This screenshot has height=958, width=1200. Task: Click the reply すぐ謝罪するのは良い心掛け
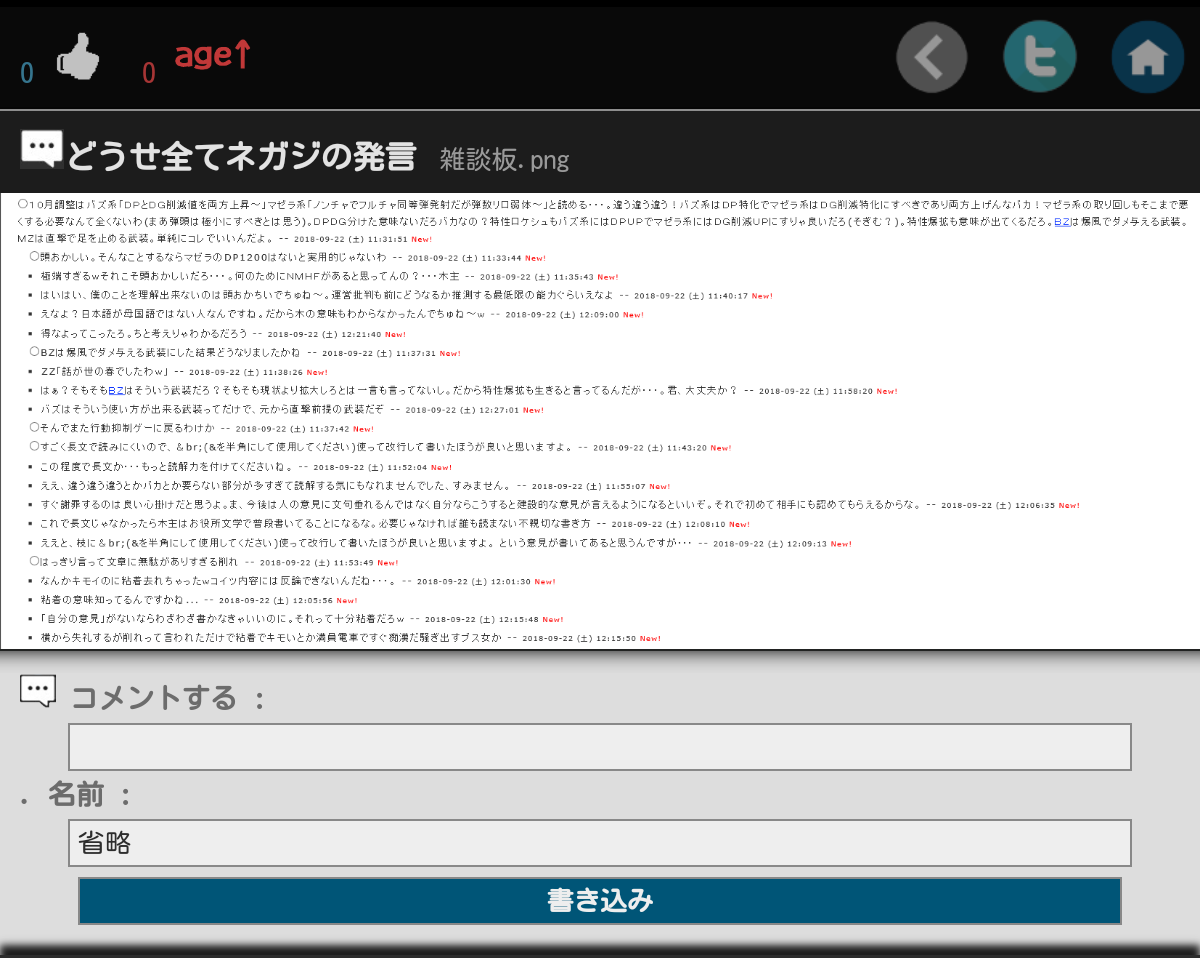coord(560,505)
